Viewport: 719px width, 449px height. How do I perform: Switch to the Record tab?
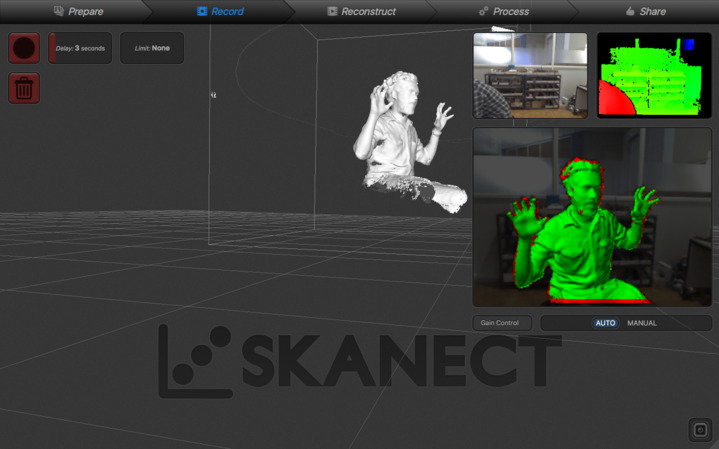coord(221,11)
